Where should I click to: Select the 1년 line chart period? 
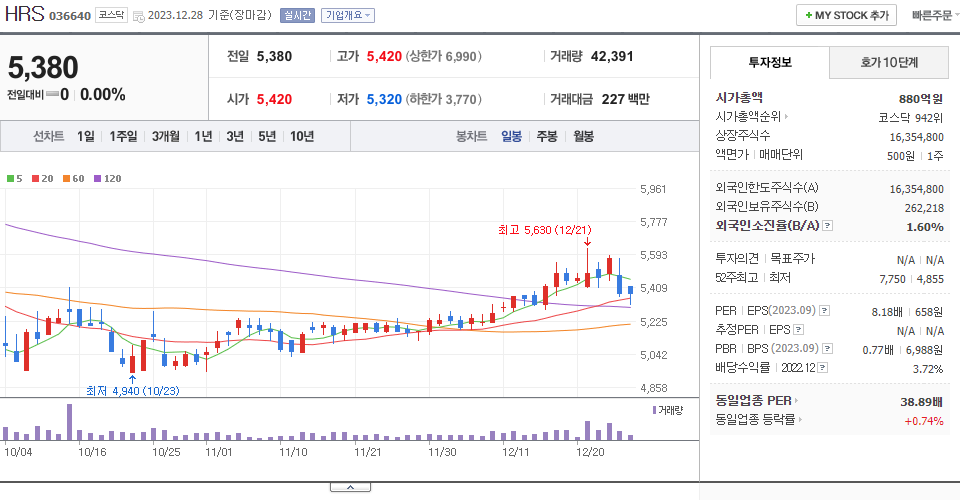coord(203,136)
